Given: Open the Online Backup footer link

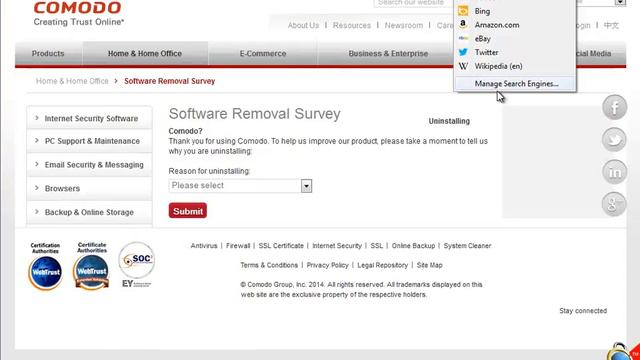Looking at the screenshot, I should pos(413,246).
